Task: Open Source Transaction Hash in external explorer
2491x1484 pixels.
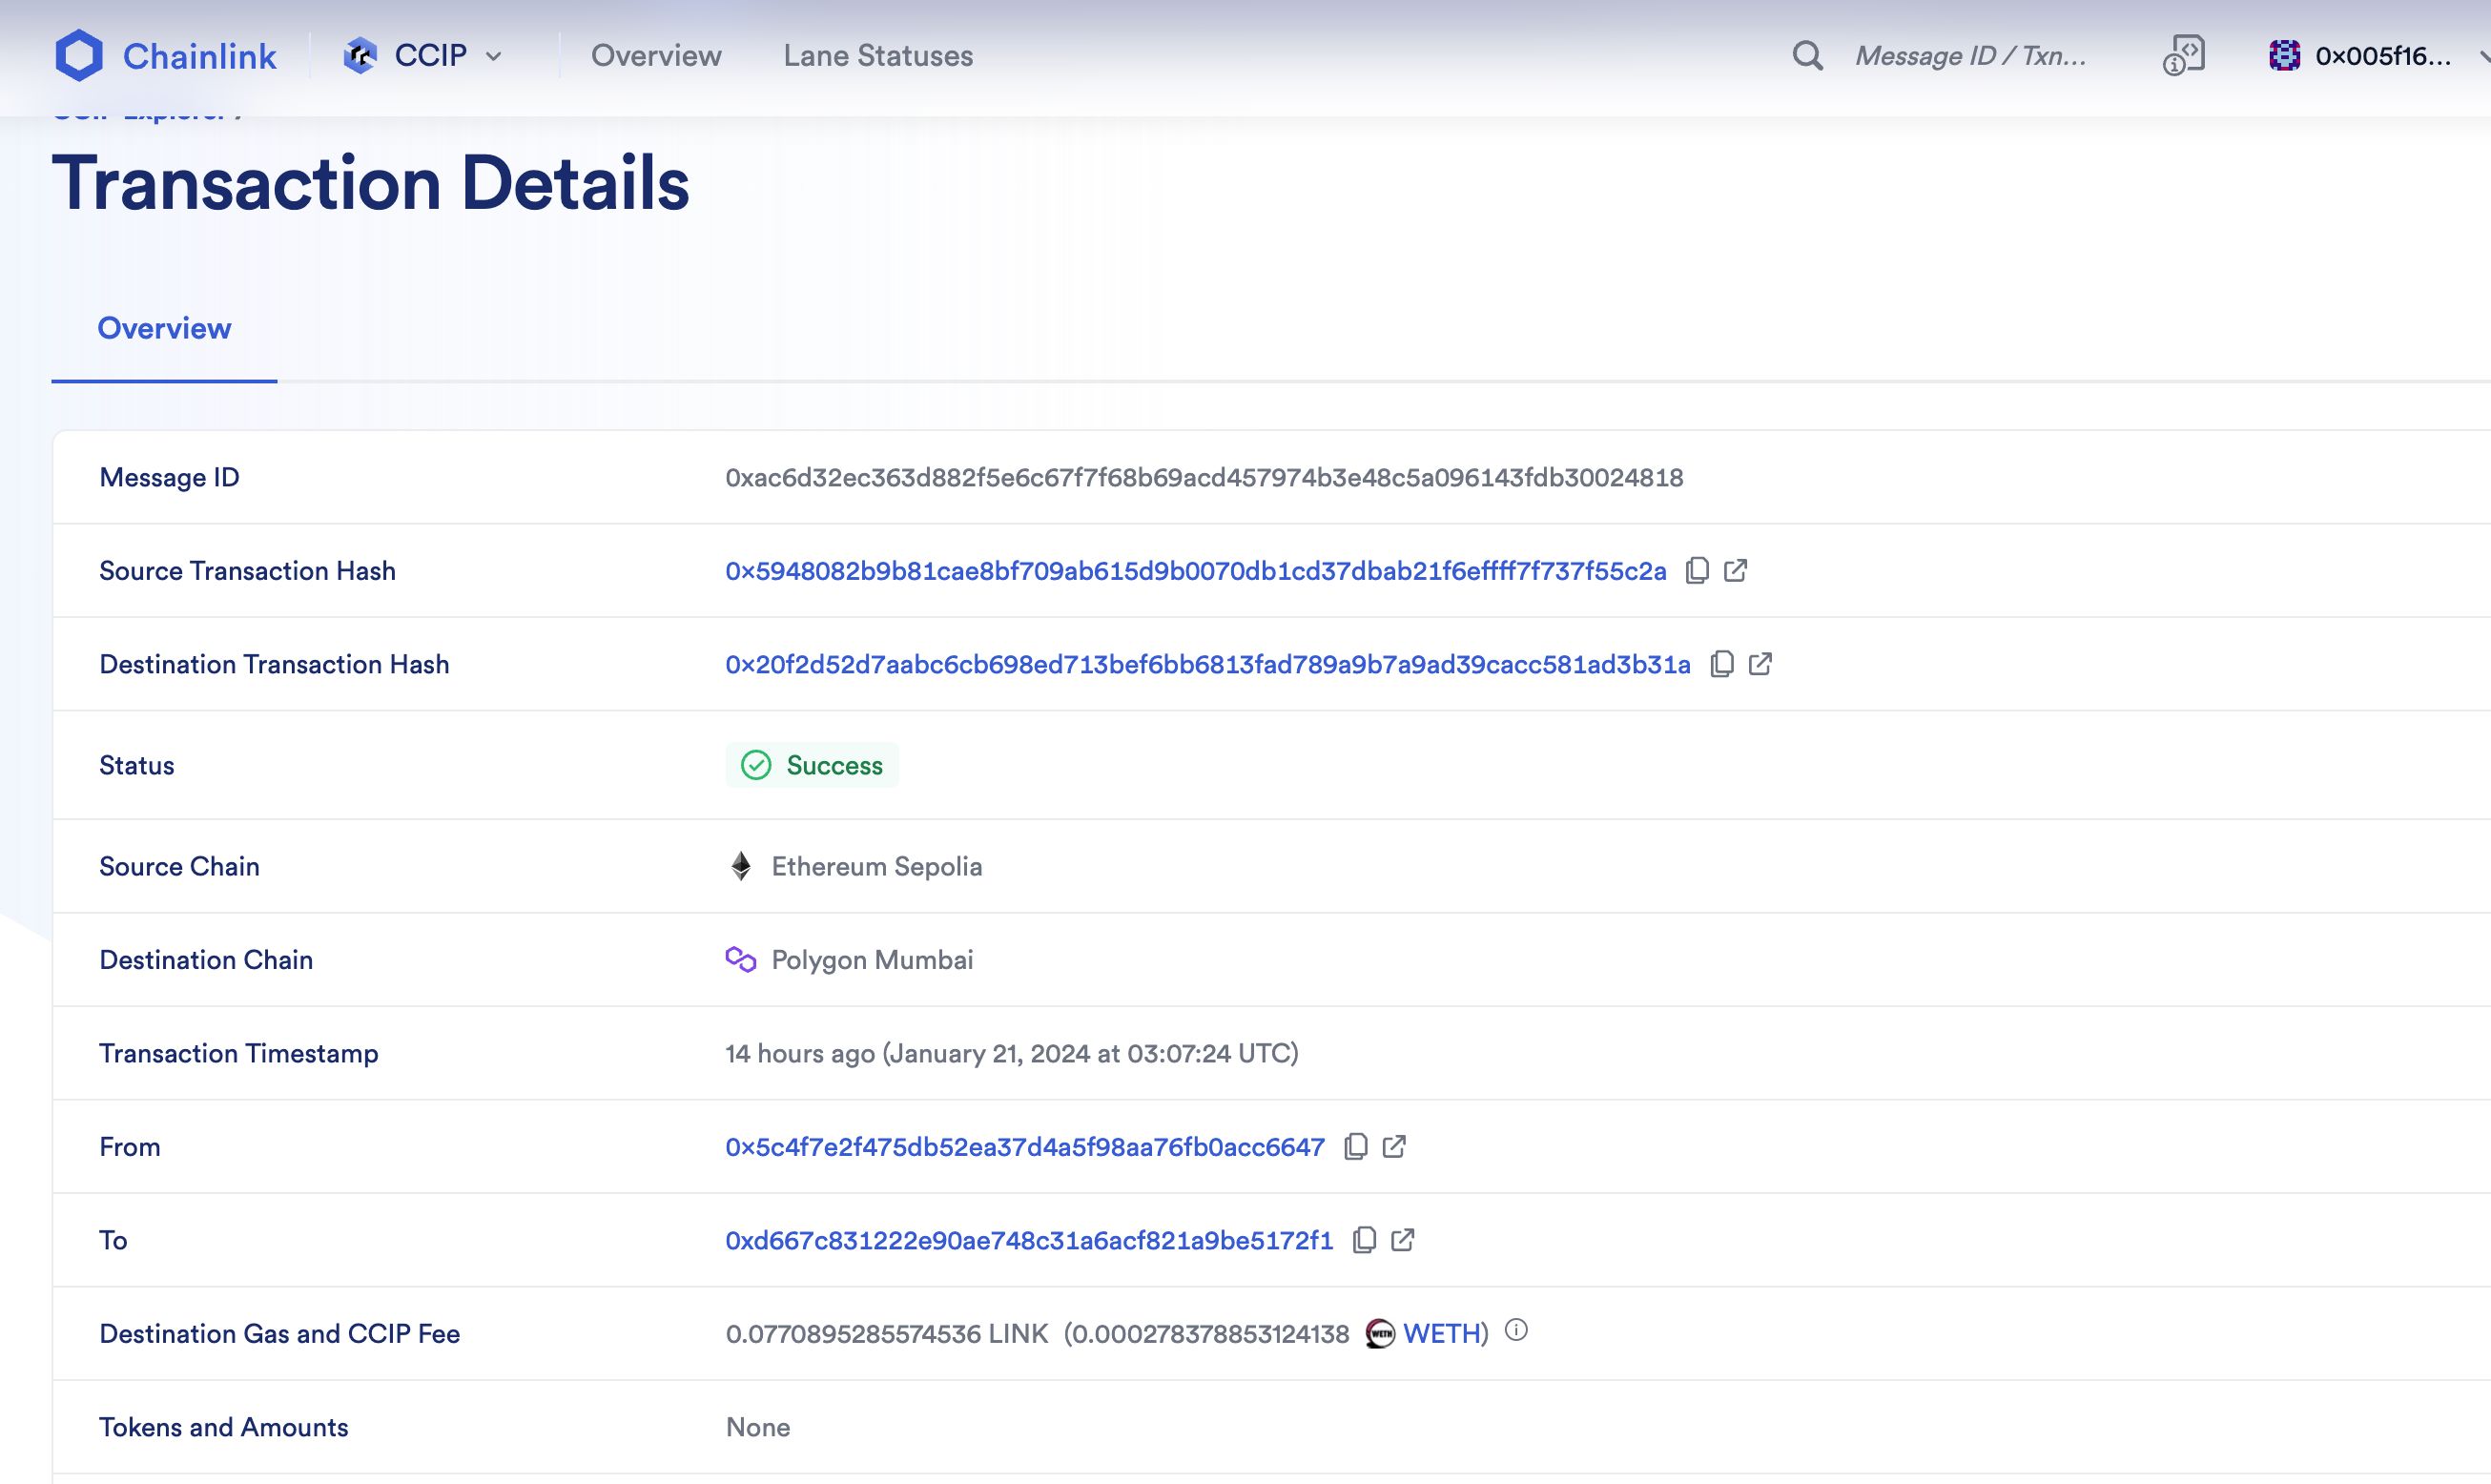Action: tap(1736, 570)
